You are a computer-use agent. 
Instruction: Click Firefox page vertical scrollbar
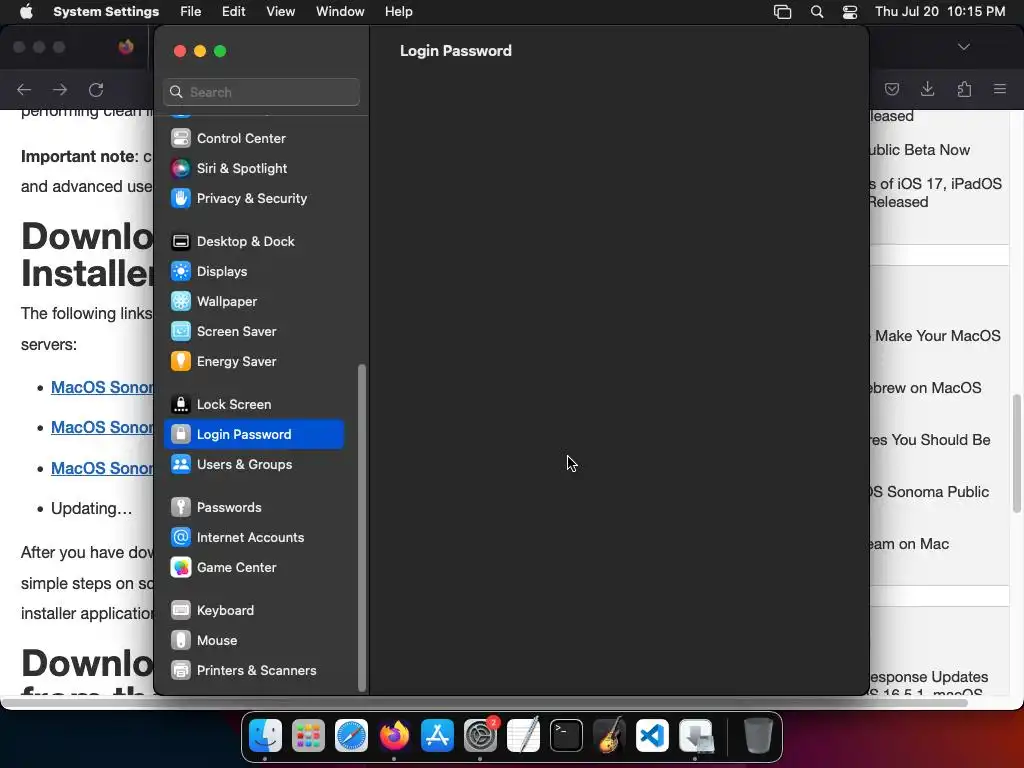(x=1017, y=453)
